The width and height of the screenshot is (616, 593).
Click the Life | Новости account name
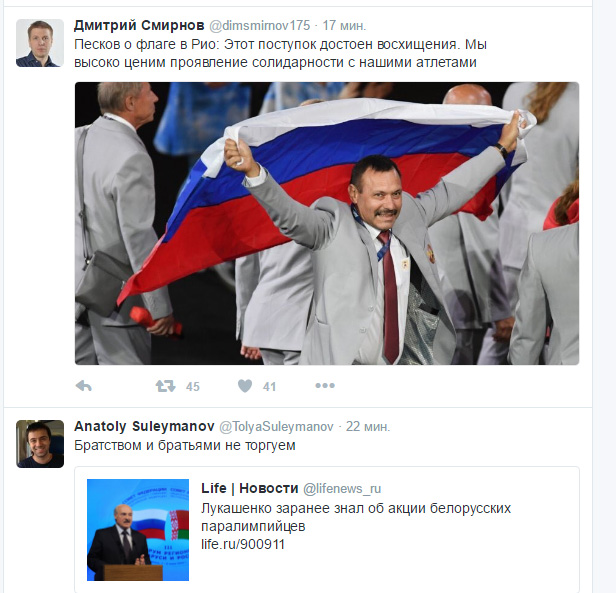click(x=250, y=488)
